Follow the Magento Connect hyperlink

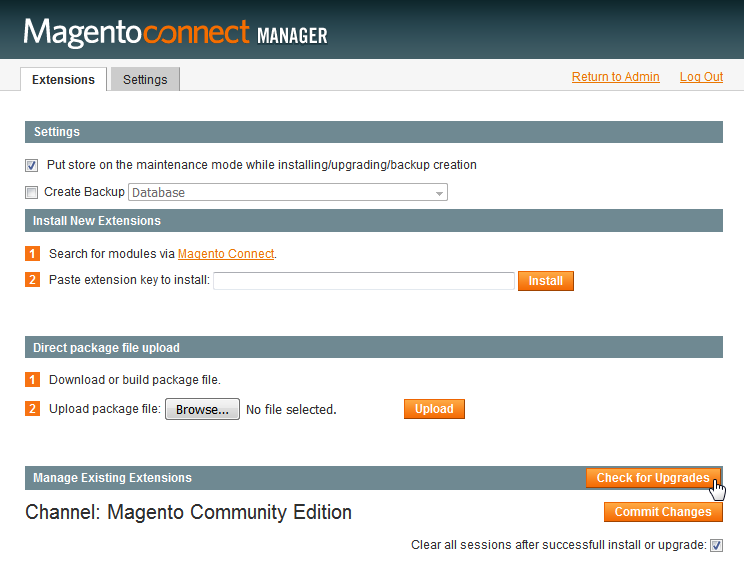point(226,254)
